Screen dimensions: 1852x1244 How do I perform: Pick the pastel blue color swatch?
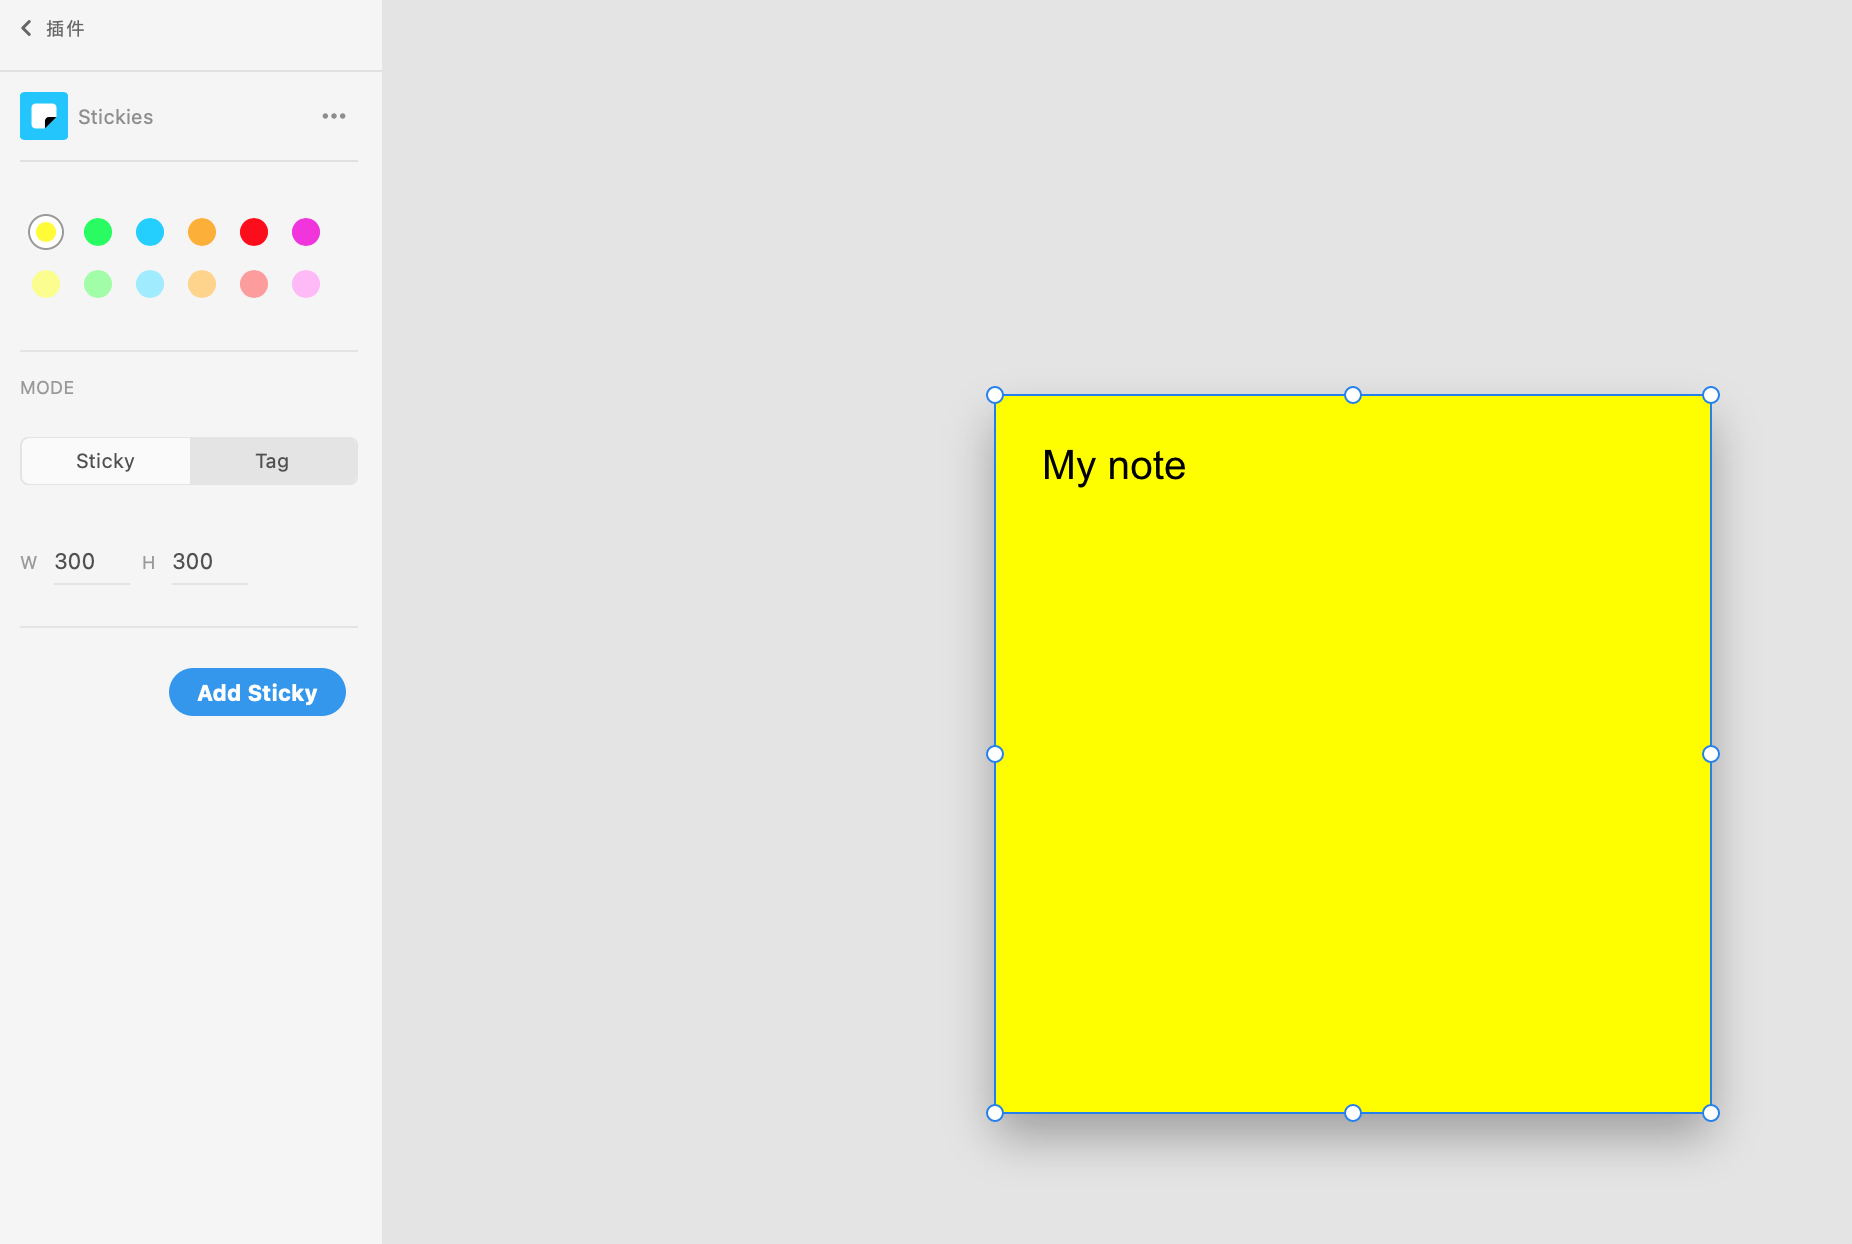coord(150,284)
